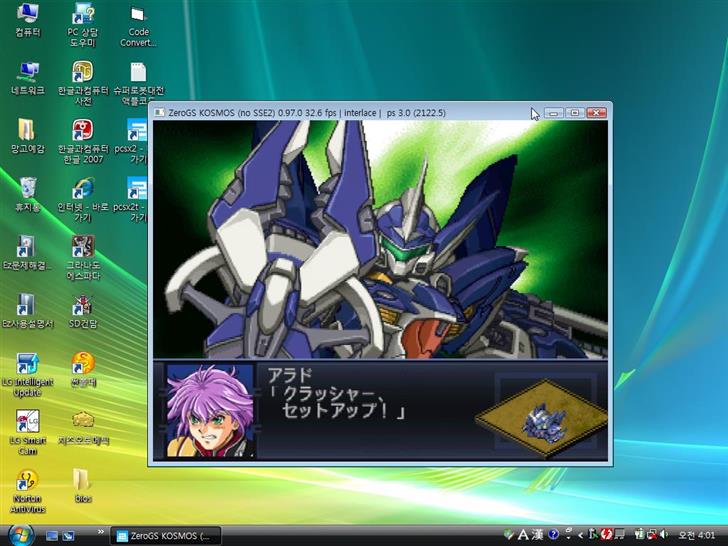Open language bar options arrow
Screen dimensions: 728x546
[x=568, y=537]
